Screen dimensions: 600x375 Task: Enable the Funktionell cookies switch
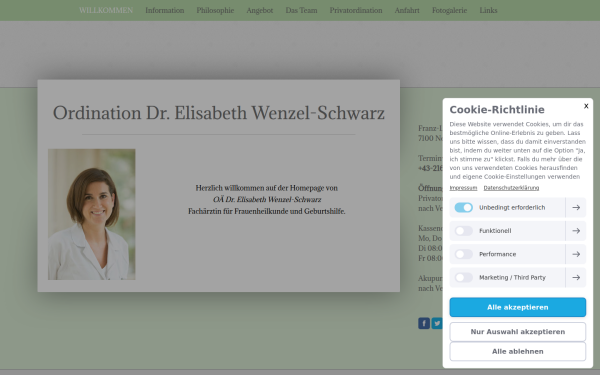pos(464,231)
